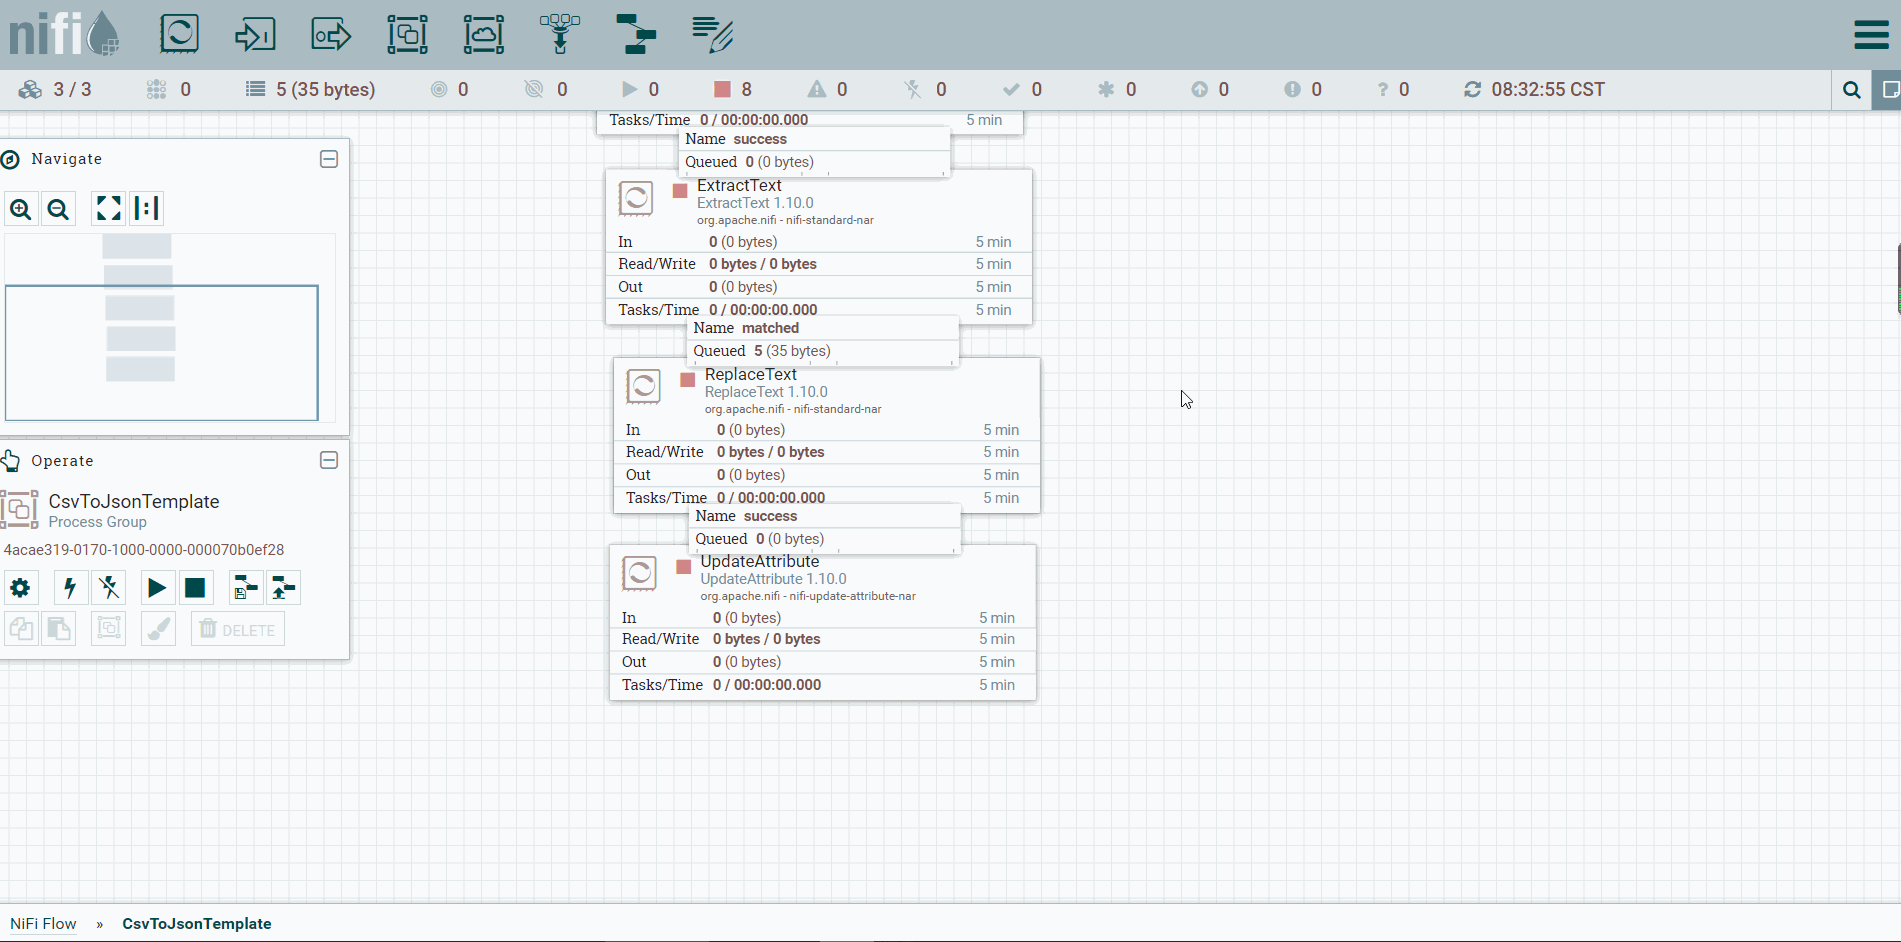This screenshot has width=1901, height=942.
Task: Click the NiFi Flow breadcrumb link
Action: point(43,924)
